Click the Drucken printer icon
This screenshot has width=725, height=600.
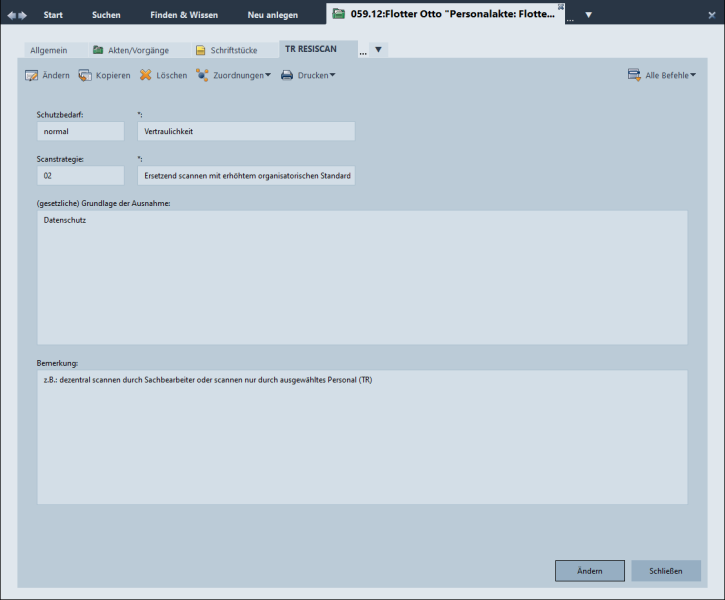click(x=287, y=75)
